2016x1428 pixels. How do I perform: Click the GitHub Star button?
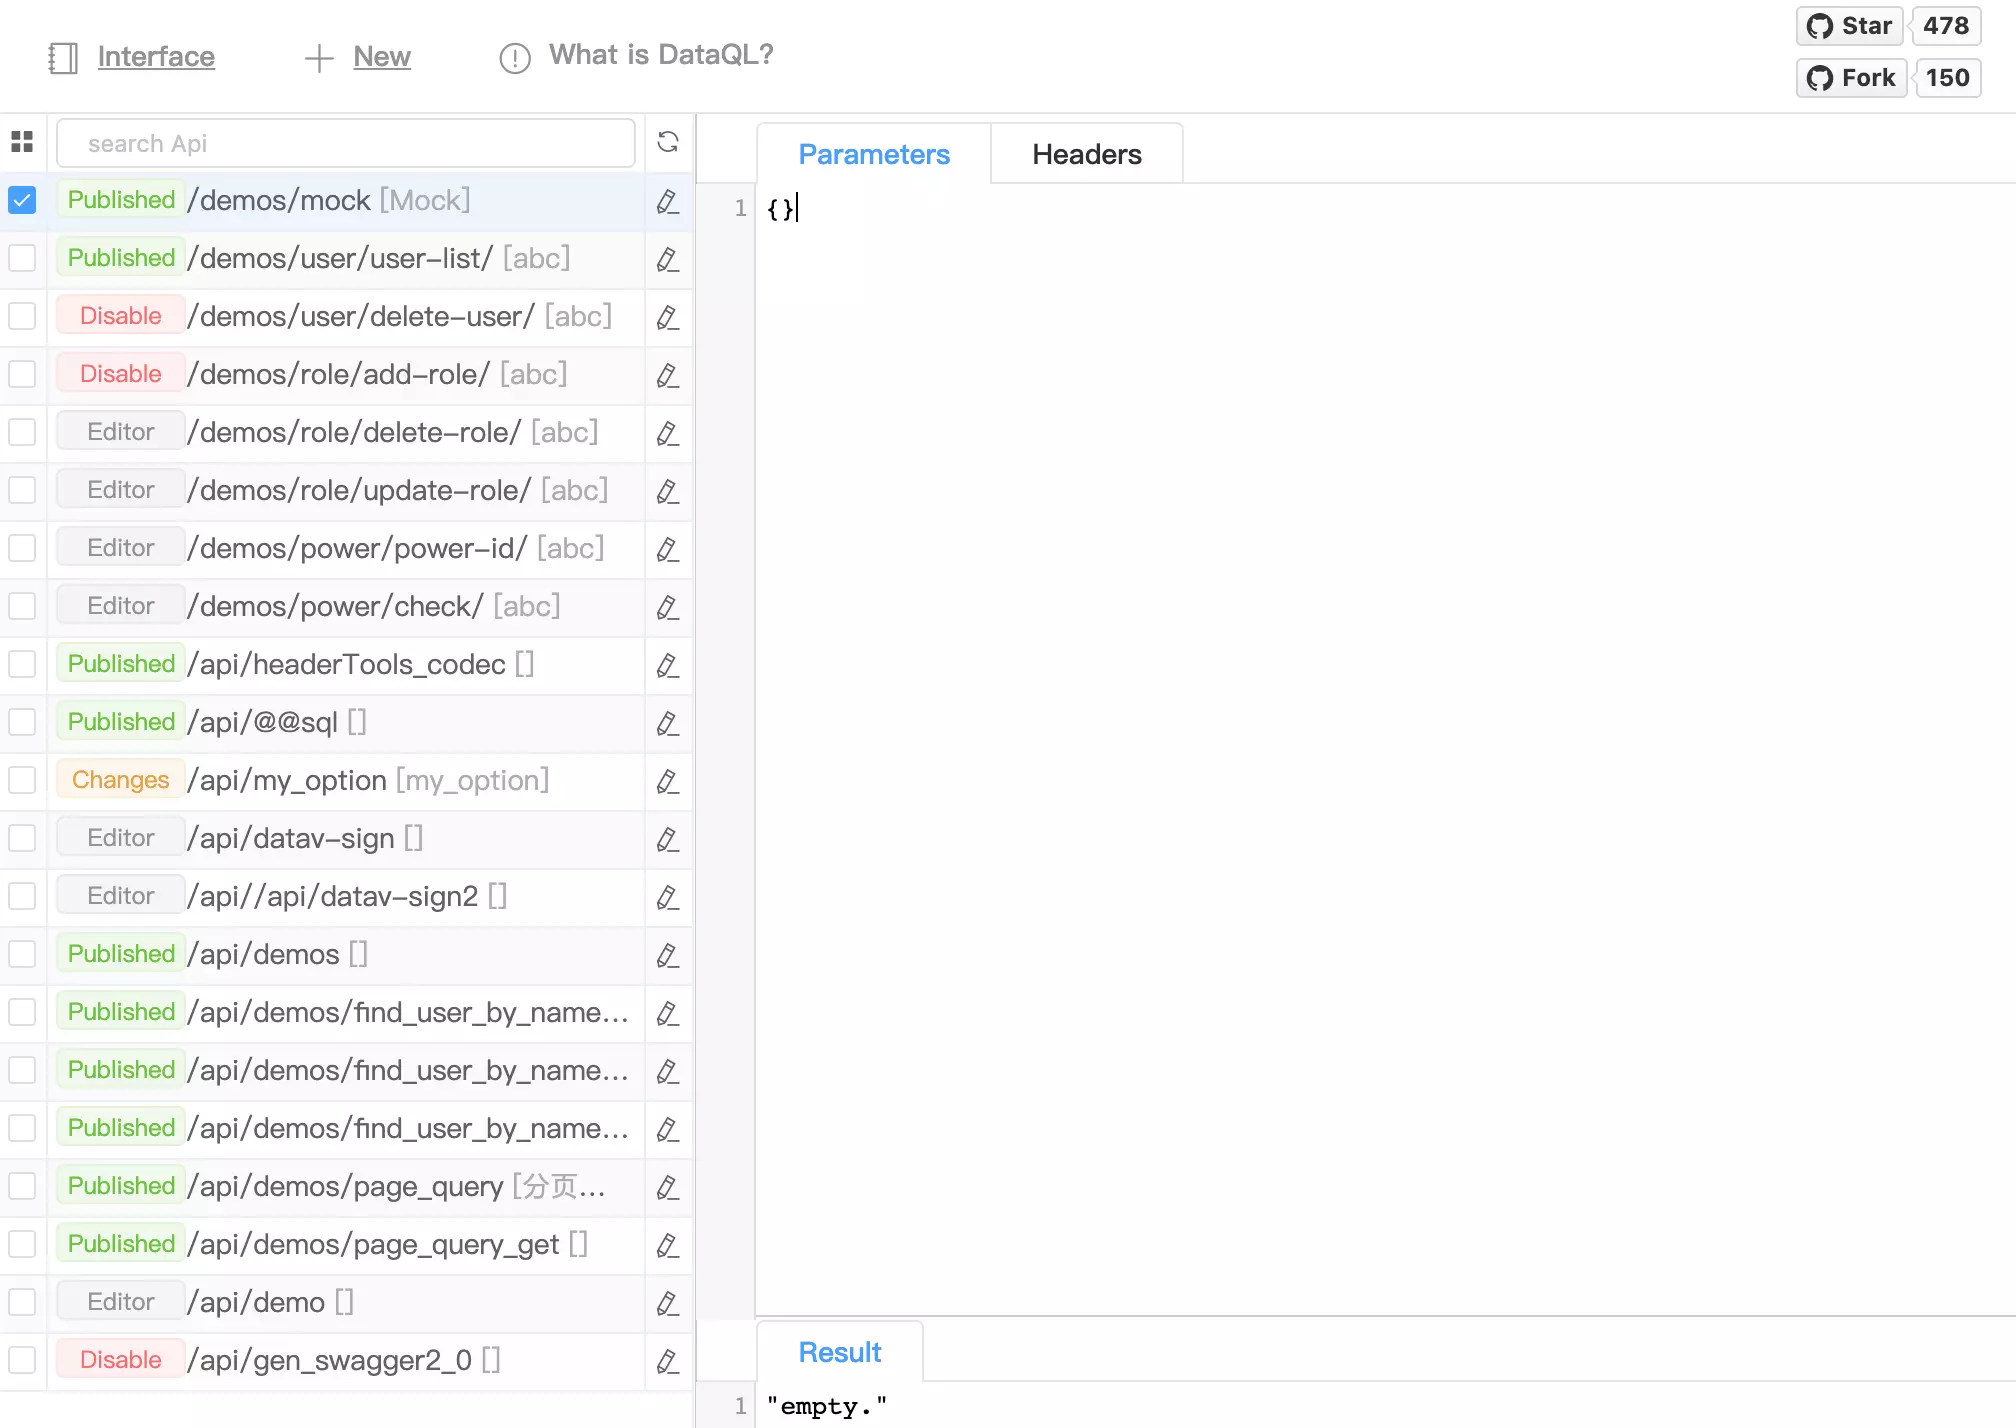(x=1850, y=26)
